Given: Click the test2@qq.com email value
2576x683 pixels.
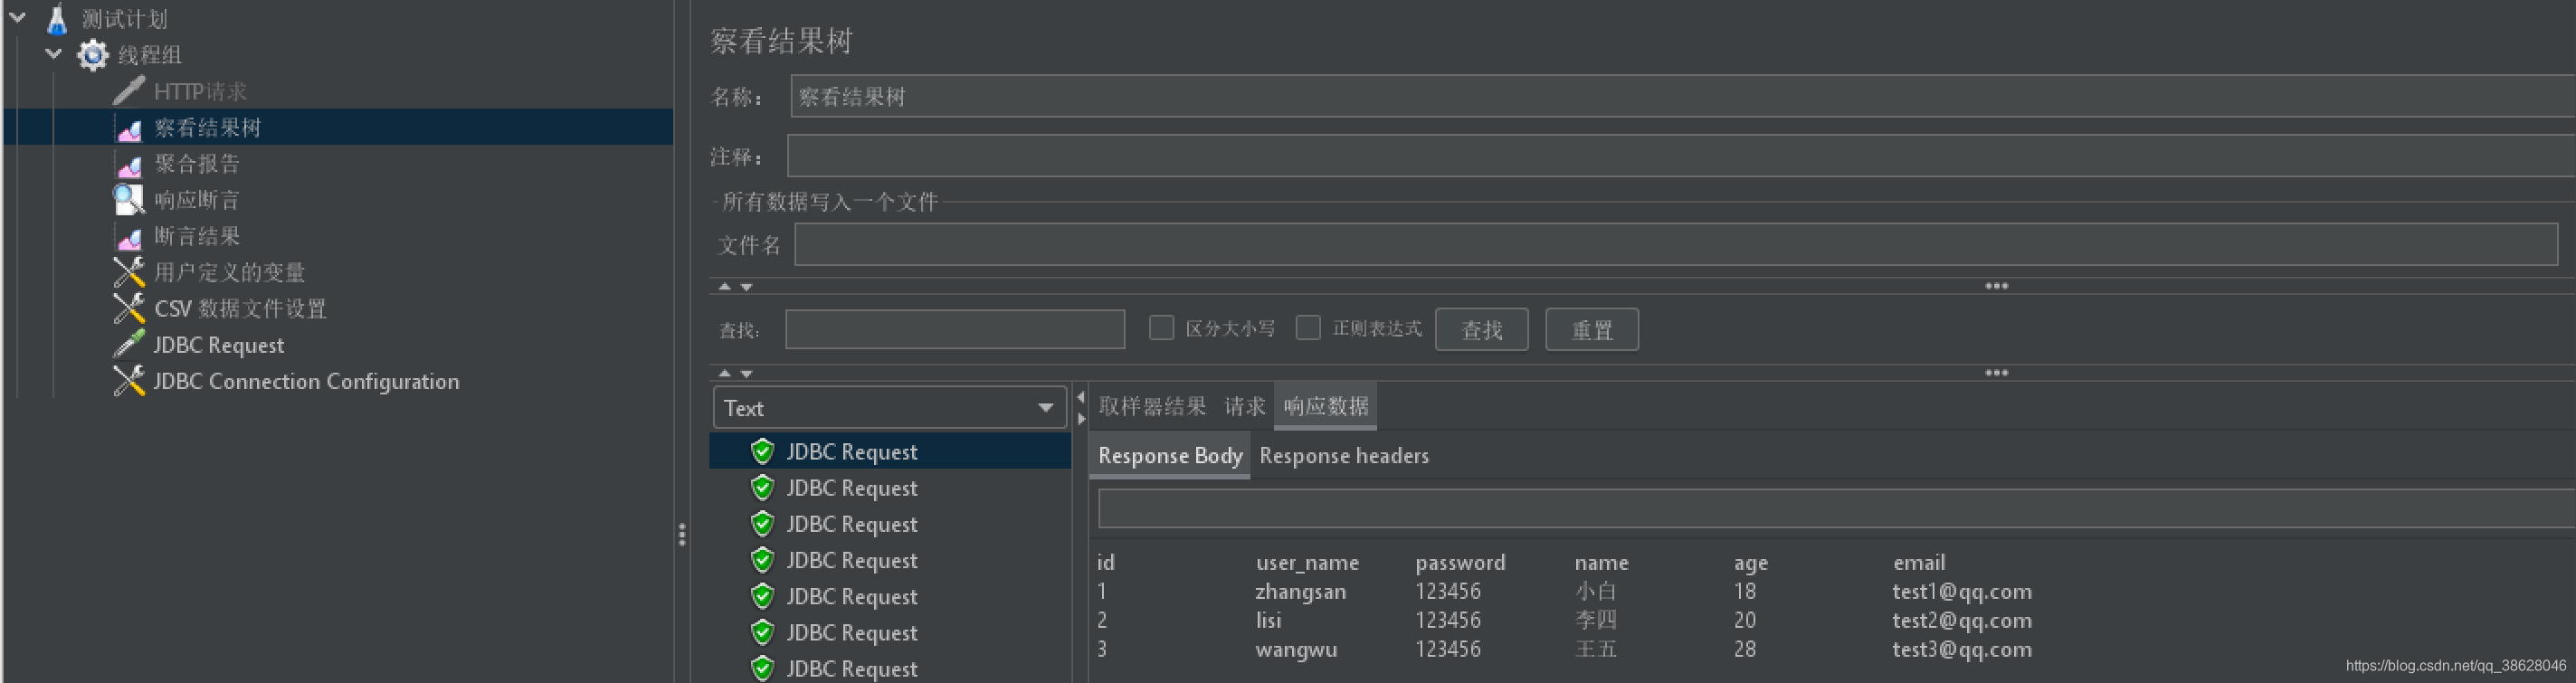Looking at the screenshot, I should click(x=1962, y=621).
